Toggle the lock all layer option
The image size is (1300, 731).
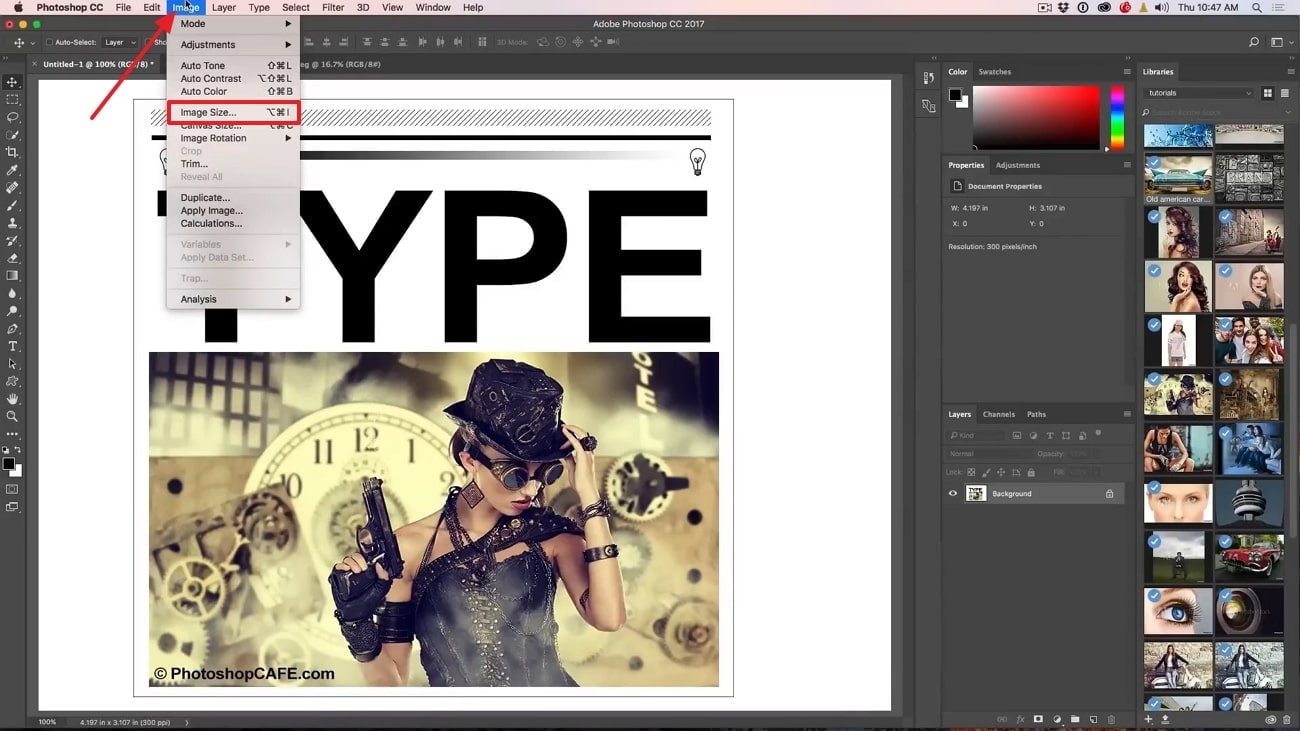pyautogui.click(x=1032, y=472)
